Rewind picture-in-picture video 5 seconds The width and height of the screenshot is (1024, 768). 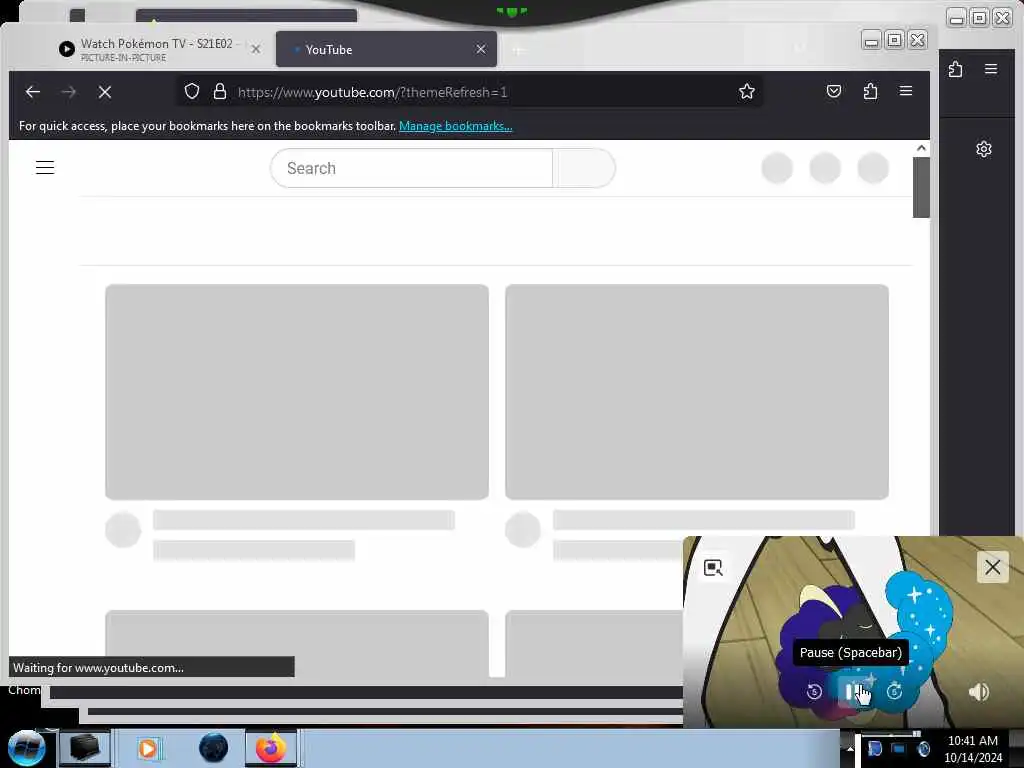tap(814, 692)
